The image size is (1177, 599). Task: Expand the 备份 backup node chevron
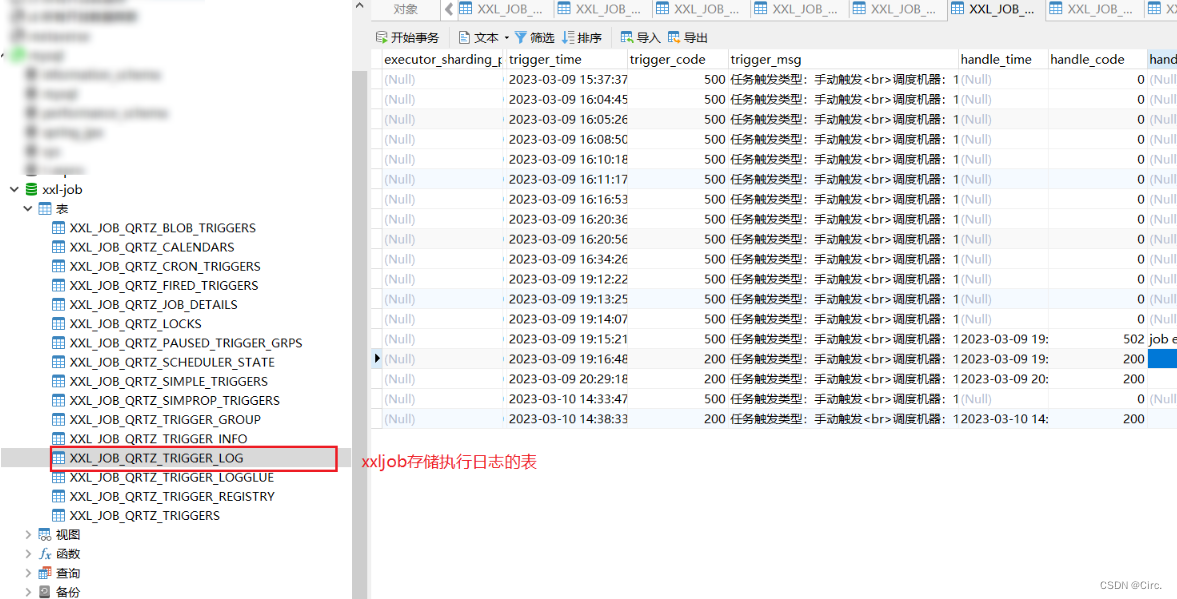[28, 592]
